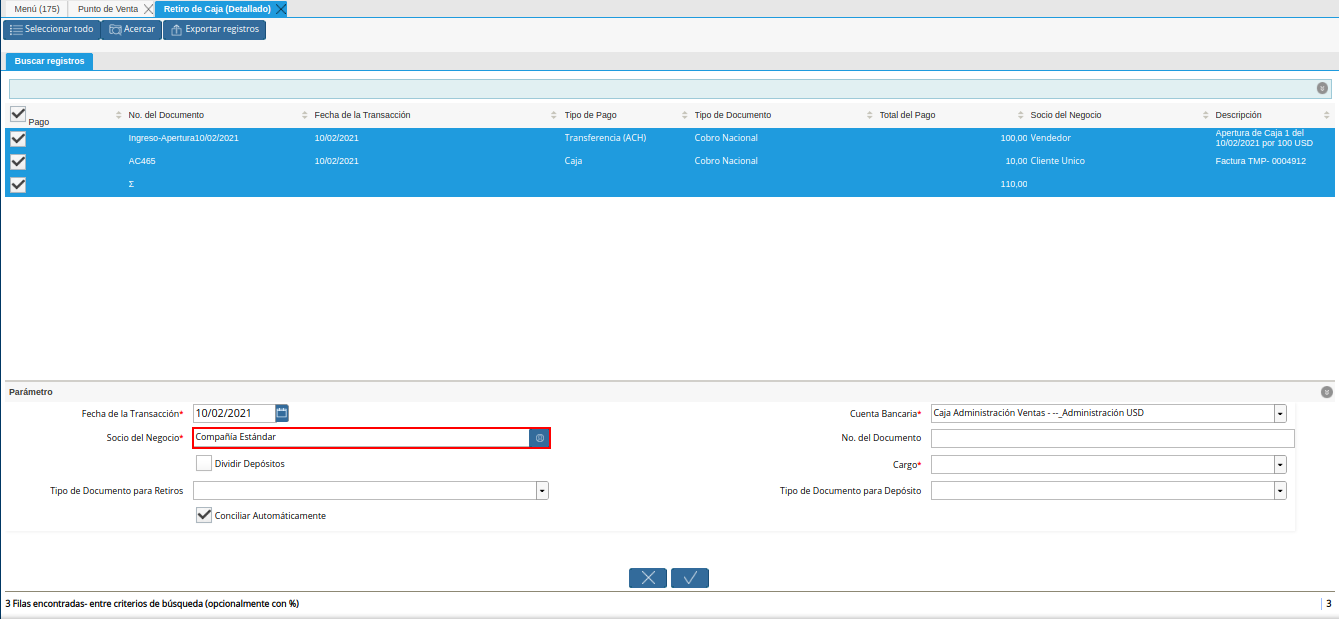The width and height of the screenshot is (1339, 619).
Task: Collapse the search criteria bar
Action: 1322,88
